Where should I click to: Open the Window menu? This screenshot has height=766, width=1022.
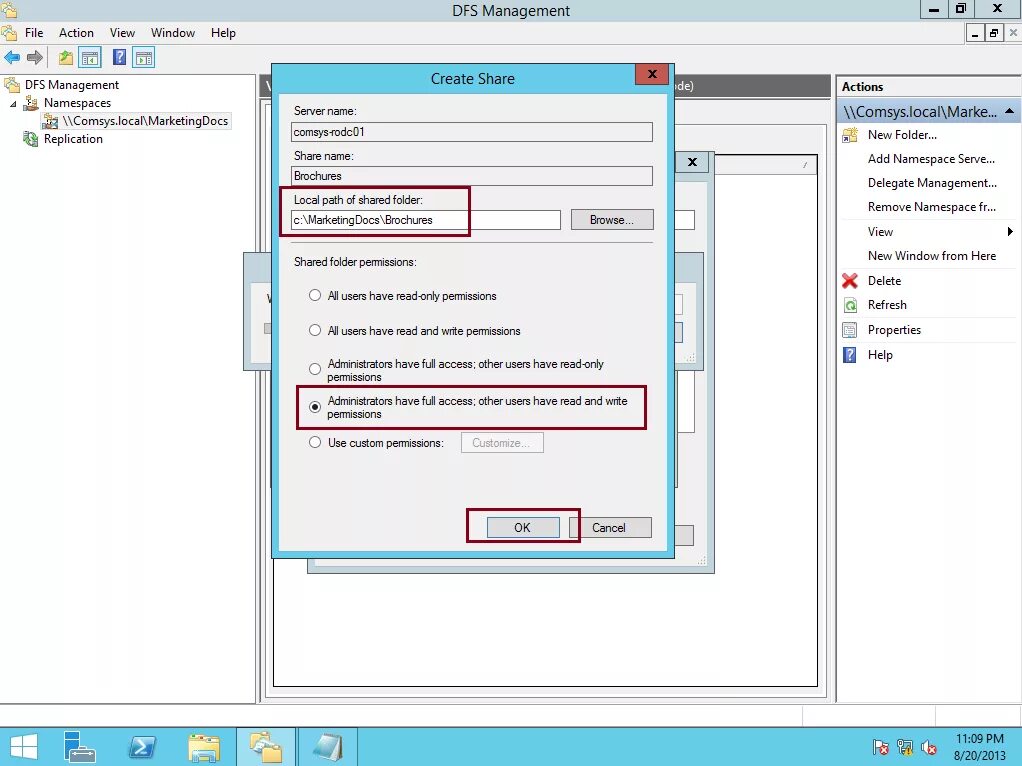173,33
